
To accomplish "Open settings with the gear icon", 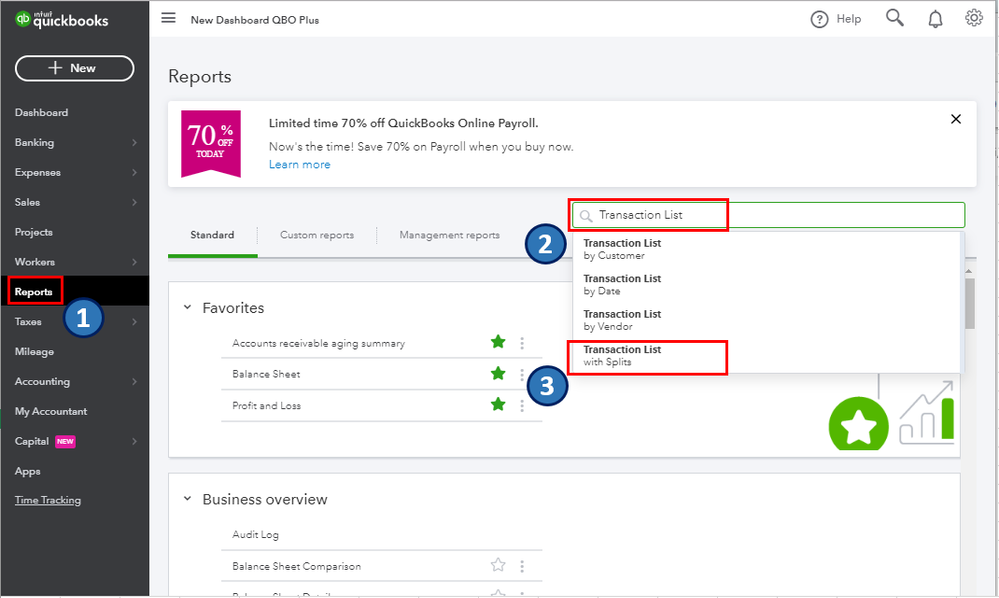I will (x=973, y=18).
